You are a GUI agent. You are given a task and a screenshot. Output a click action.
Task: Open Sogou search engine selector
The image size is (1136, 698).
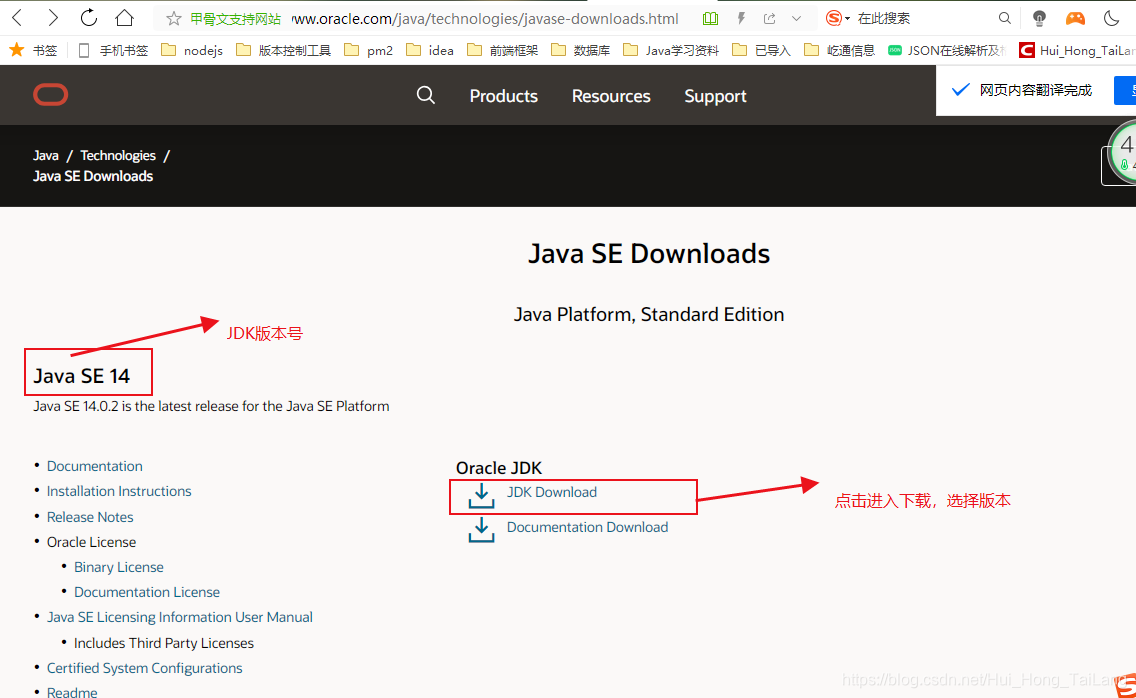(838, 18)
